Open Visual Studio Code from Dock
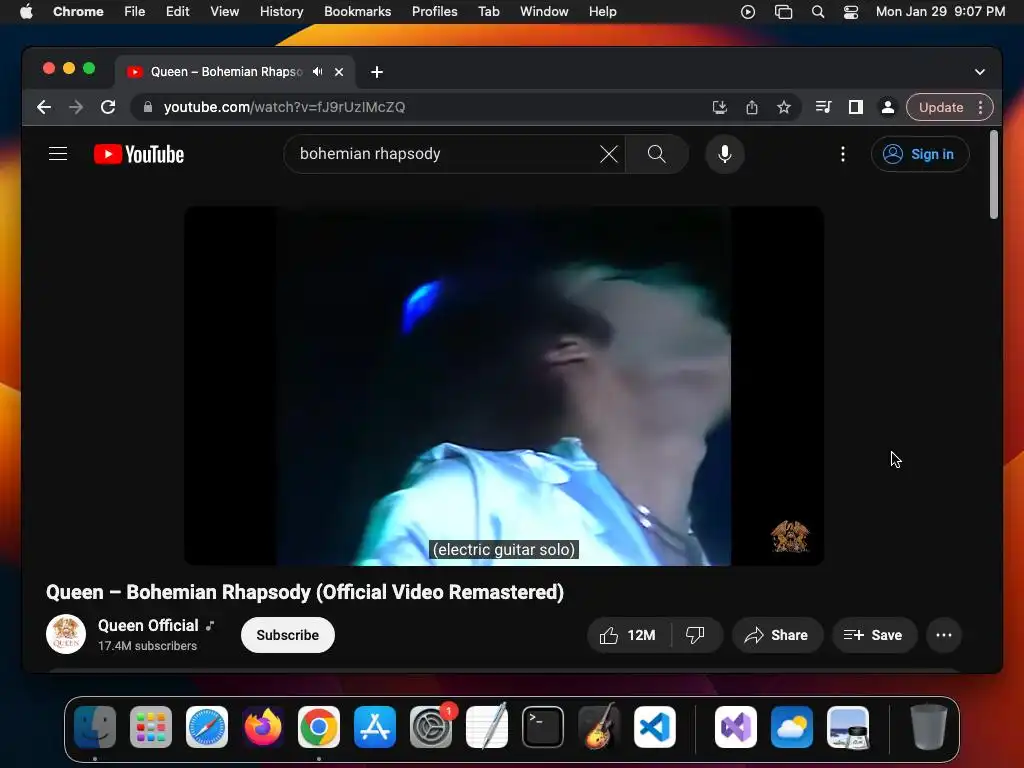Viewport: 1024px width, 768px height. pos(654,727)
